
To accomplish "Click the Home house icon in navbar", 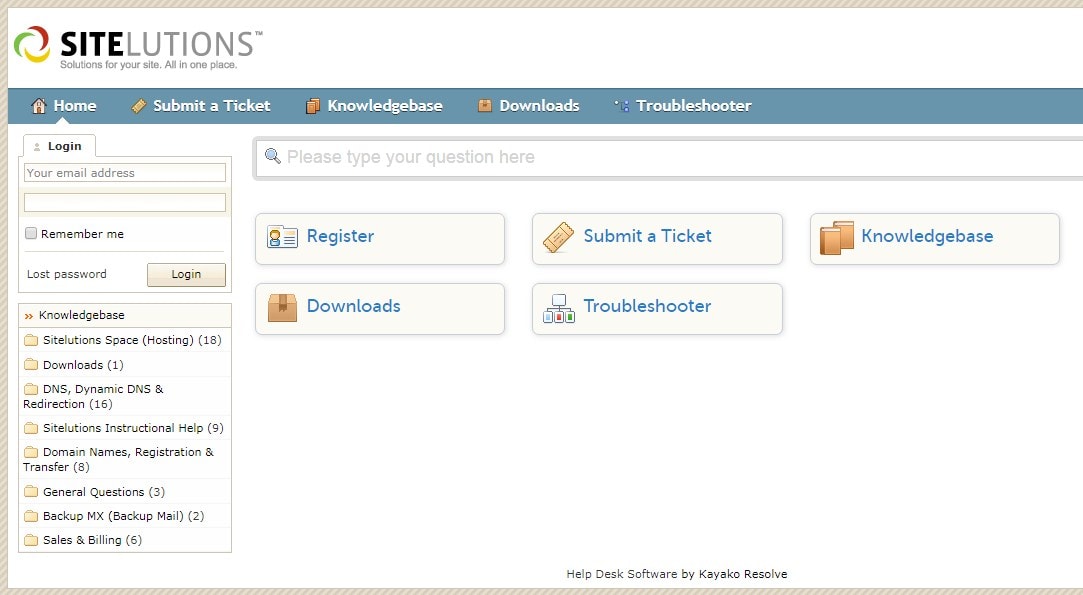I will 39,106.
